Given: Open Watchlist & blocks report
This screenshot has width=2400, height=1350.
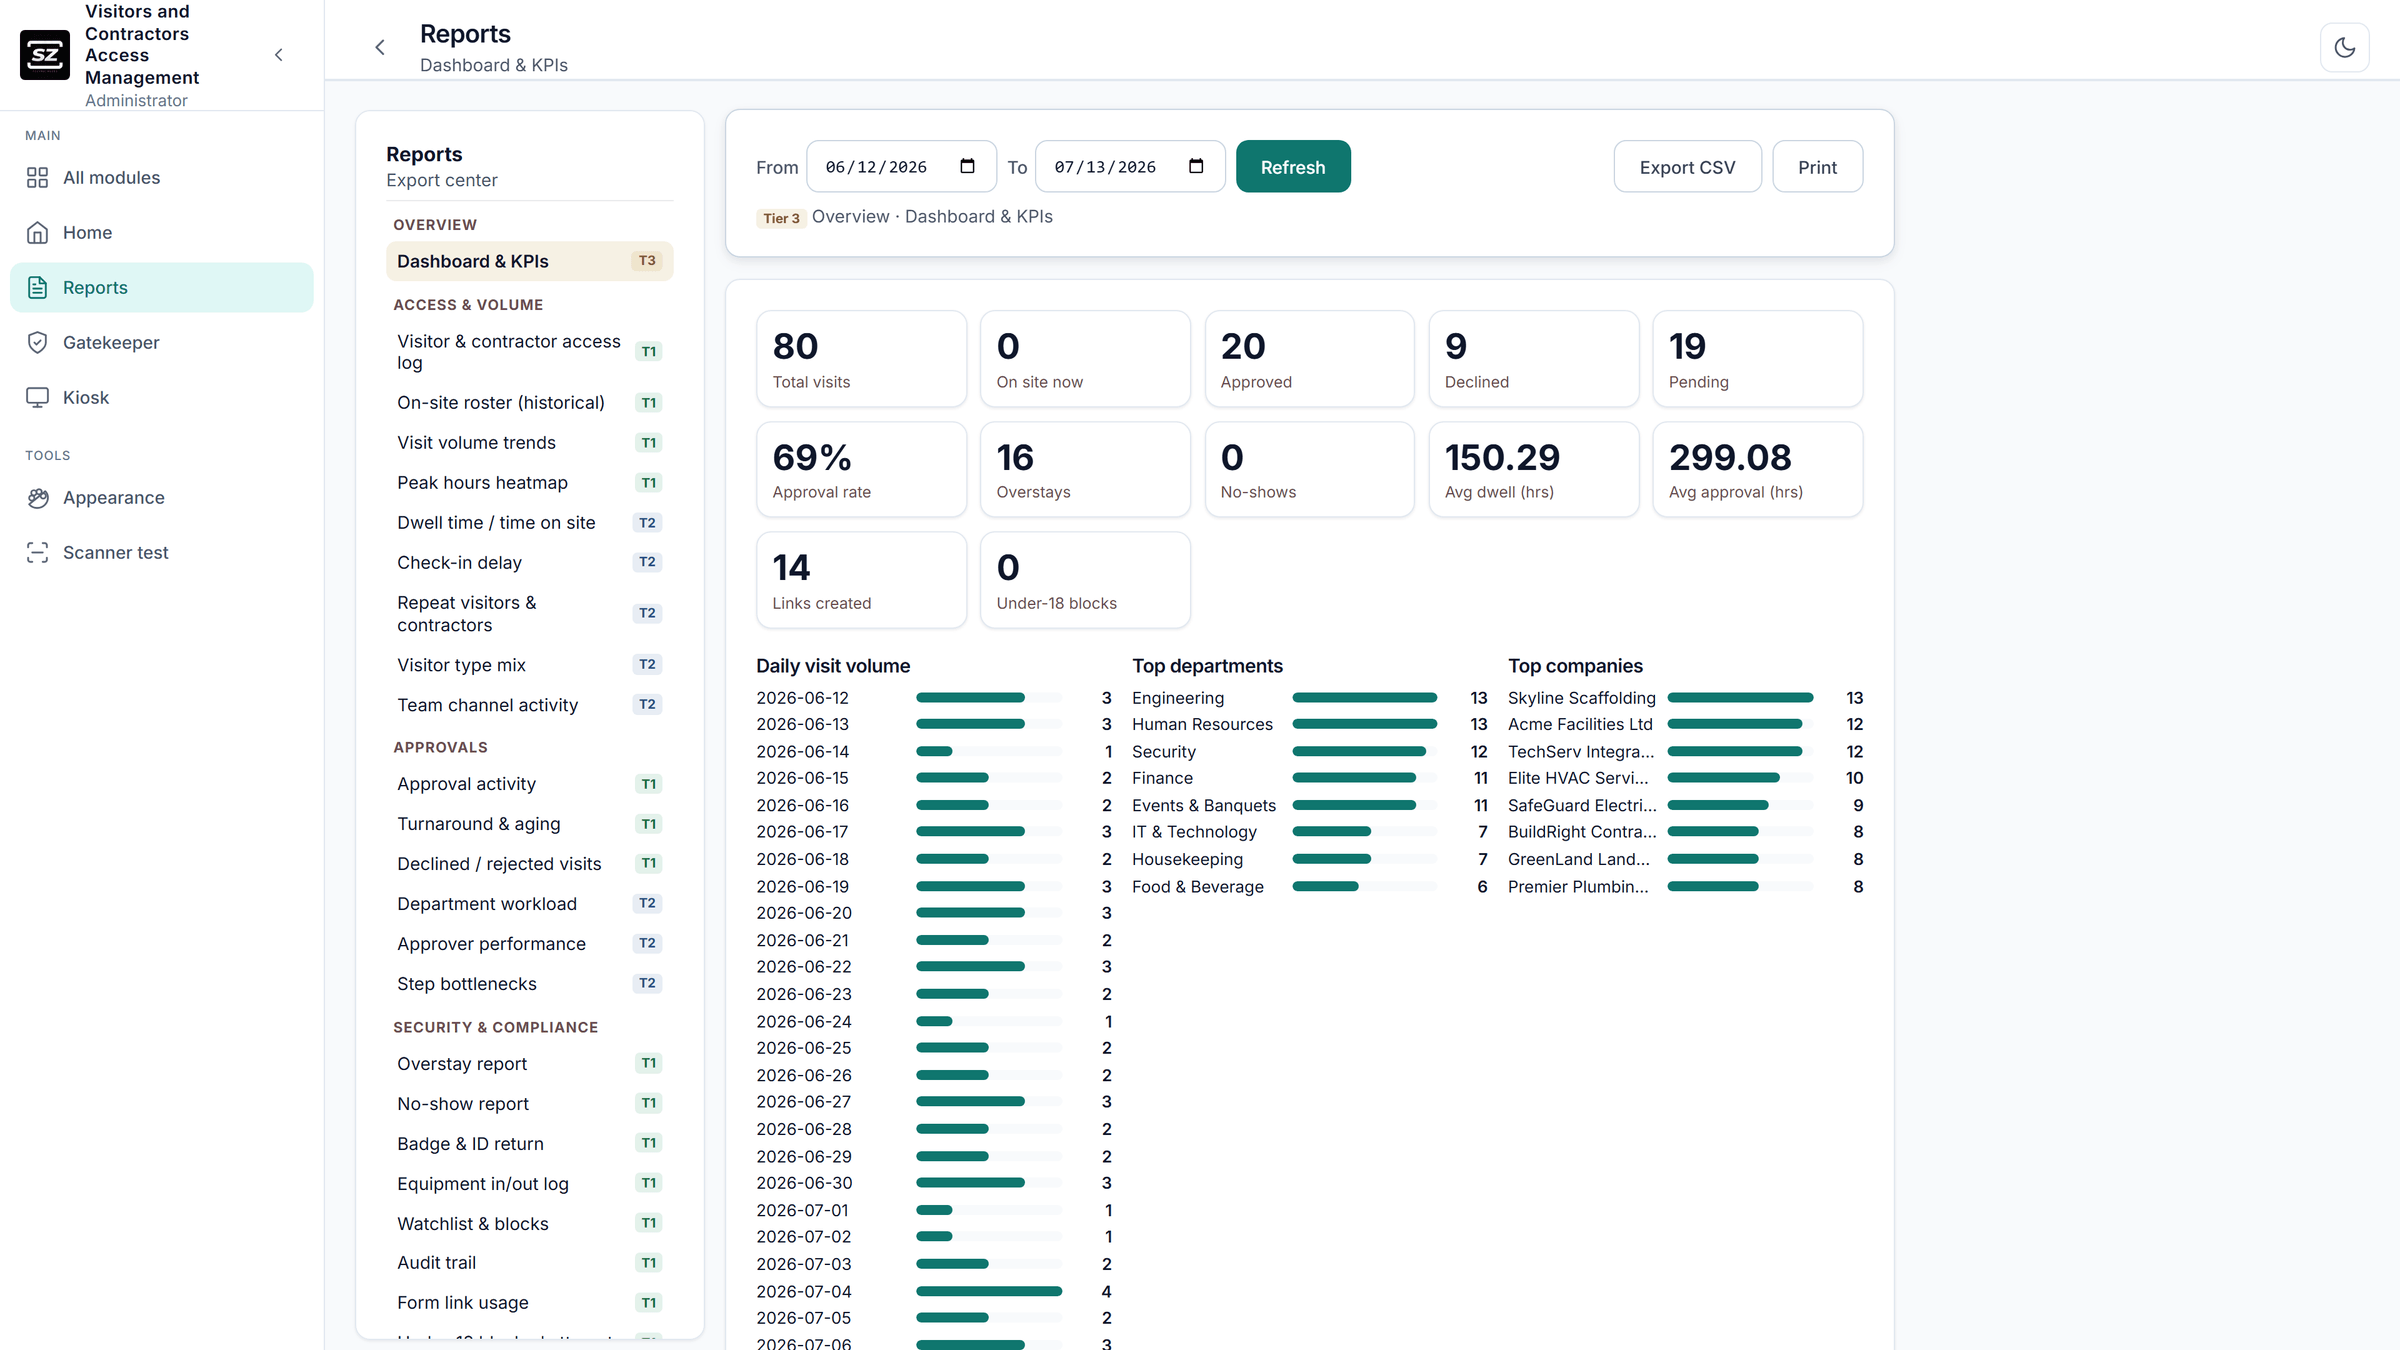Looking at the screenshot, I should tap(529, 1223).
